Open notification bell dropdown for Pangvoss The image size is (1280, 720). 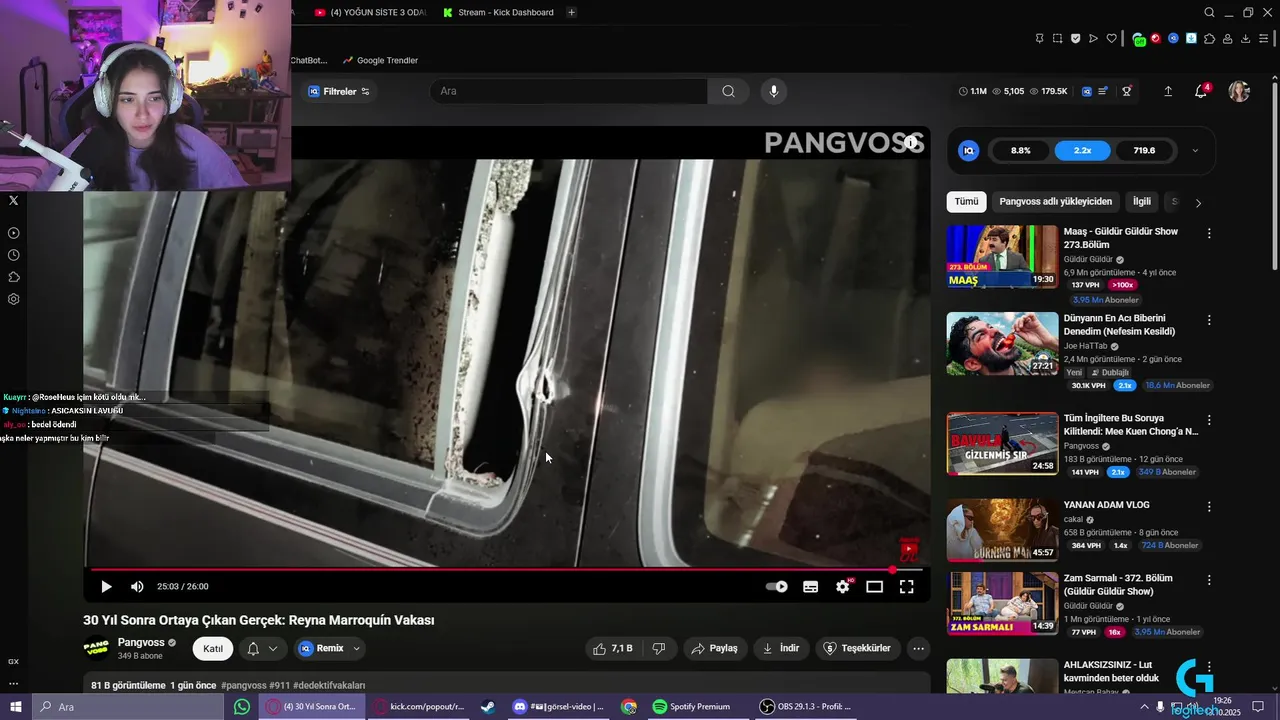pos(263,649)
